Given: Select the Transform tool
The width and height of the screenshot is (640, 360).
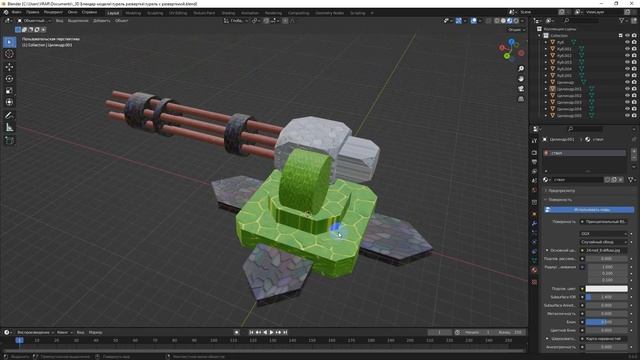Looking at the screenshot, I should click(9, 102).
